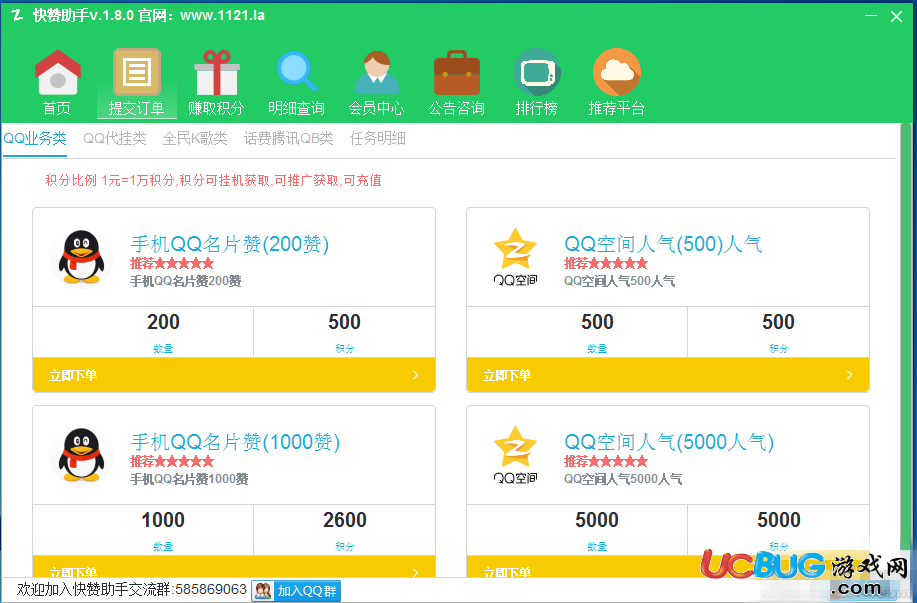Screen dimensions: 917x603
Task: Open the 手机QQ名片赞(1000赞) title link
Action: (235, 442)
